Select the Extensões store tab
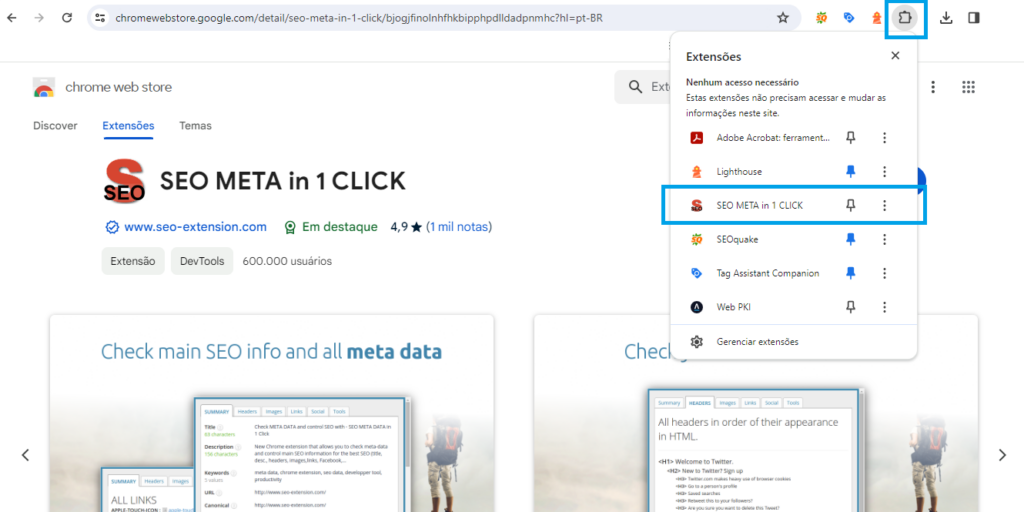Viewport: 1024px width, 512px height. click(129, 125)
